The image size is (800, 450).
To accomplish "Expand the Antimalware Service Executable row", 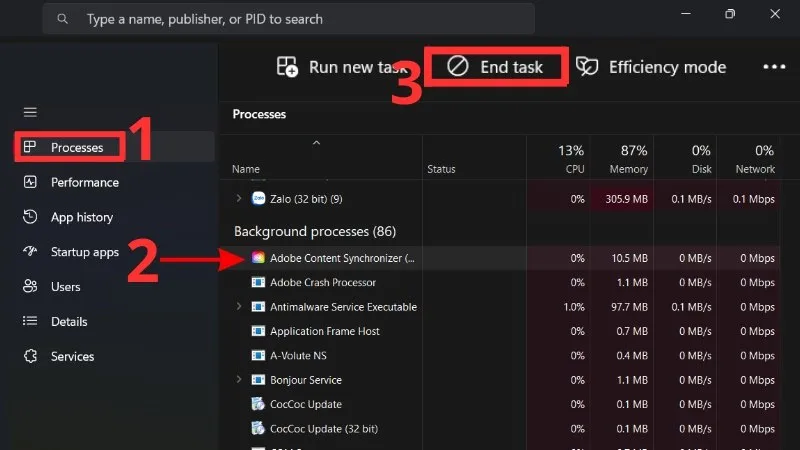I will pyautogui.click(x=238, y=307).
